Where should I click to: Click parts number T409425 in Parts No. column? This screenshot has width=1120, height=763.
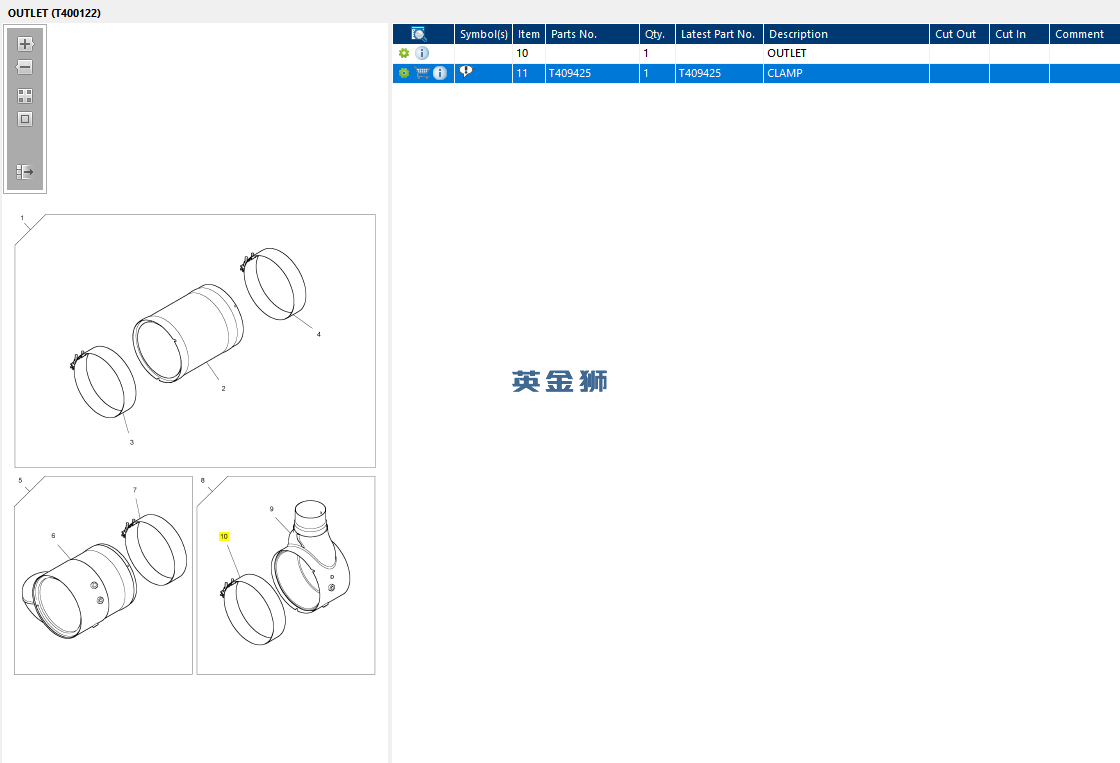click(x=570, y=73)
